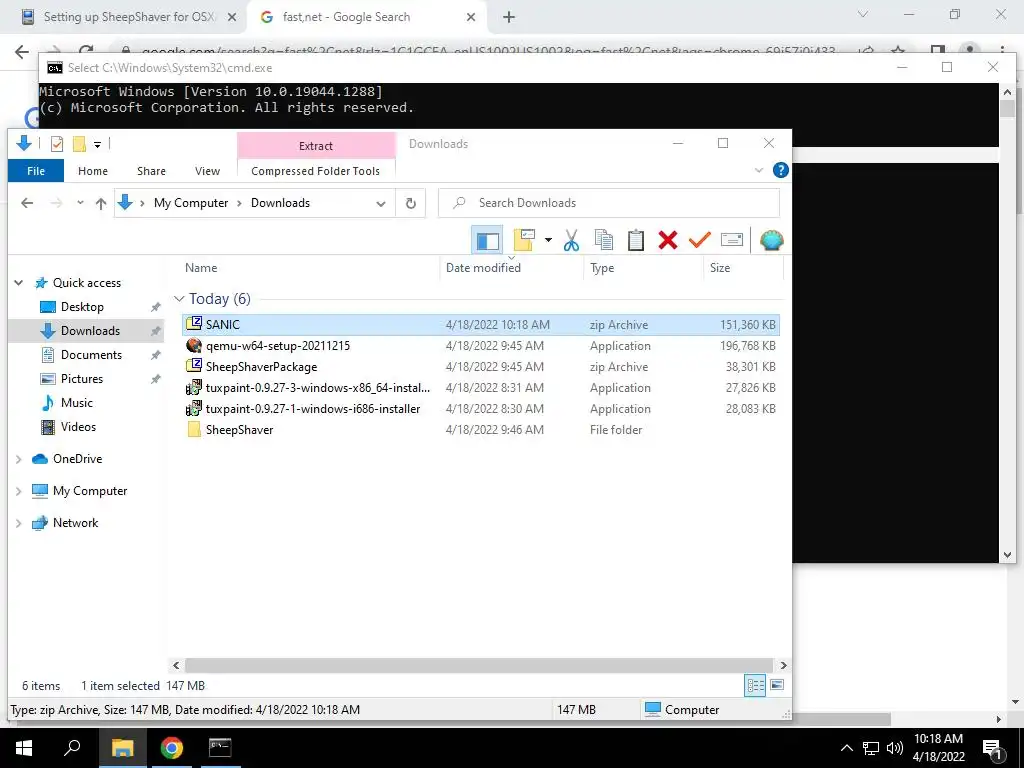Switch to the Share ribbon tab
The height and width of the screenshot is (768, 1024).
151,171
